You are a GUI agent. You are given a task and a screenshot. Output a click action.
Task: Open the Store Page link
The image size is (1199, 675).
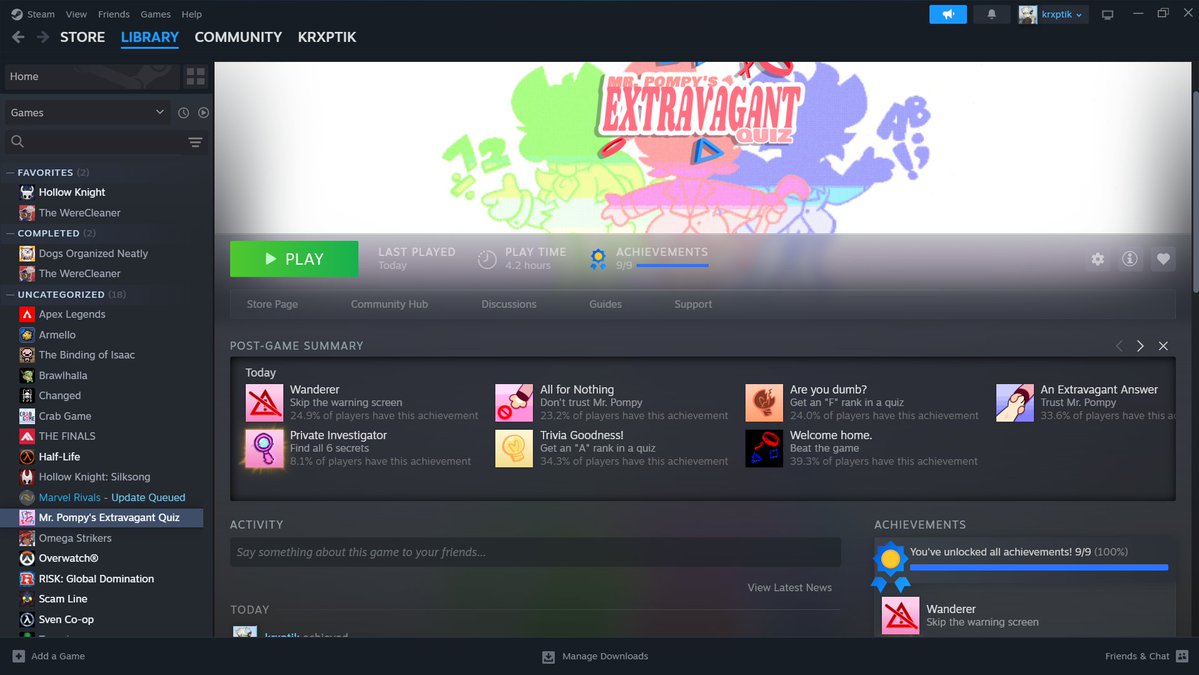tap(272, 304)
